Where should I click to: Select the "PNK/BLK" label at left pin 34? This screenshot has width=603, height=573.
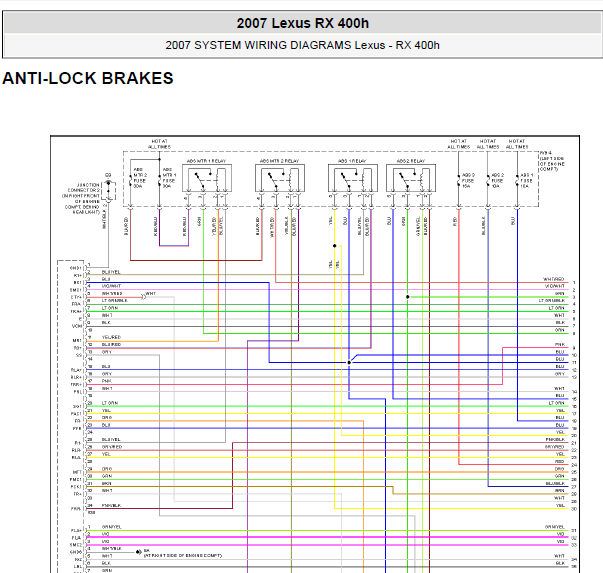tap(111, 505)
